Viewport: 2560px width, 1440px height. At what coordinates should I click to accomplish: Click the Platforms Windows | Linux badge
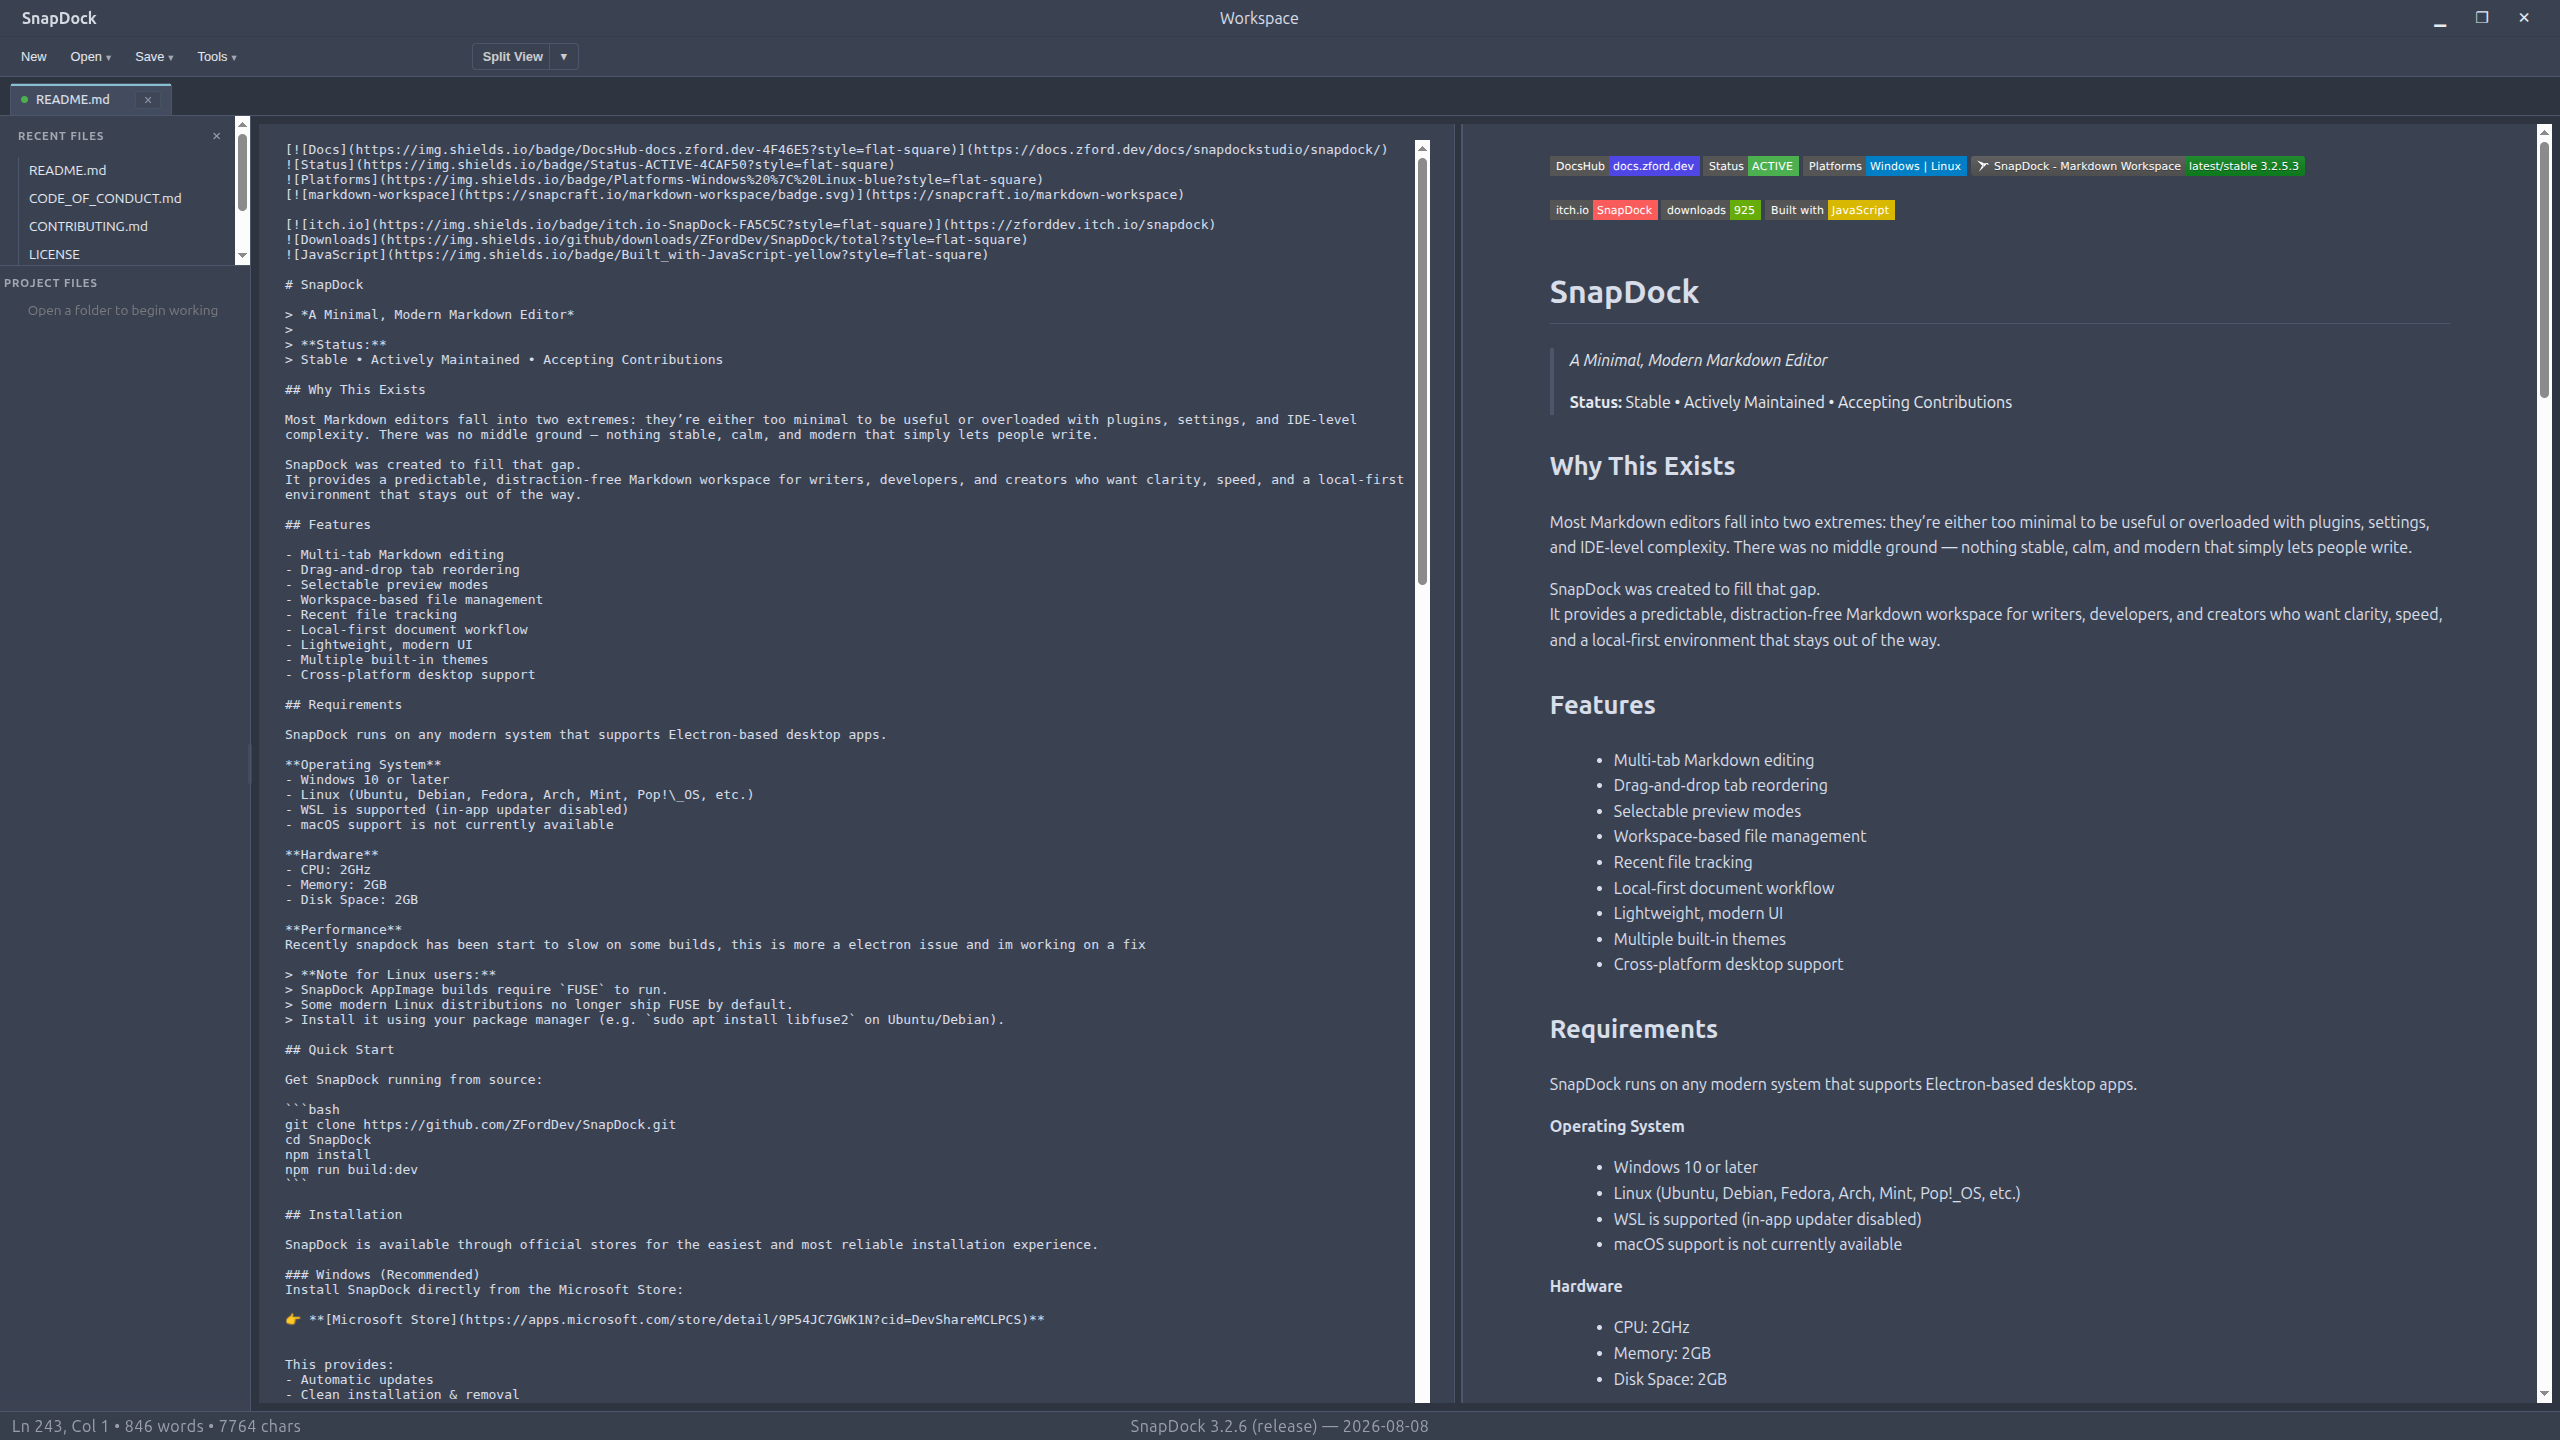pos(1884,166)
